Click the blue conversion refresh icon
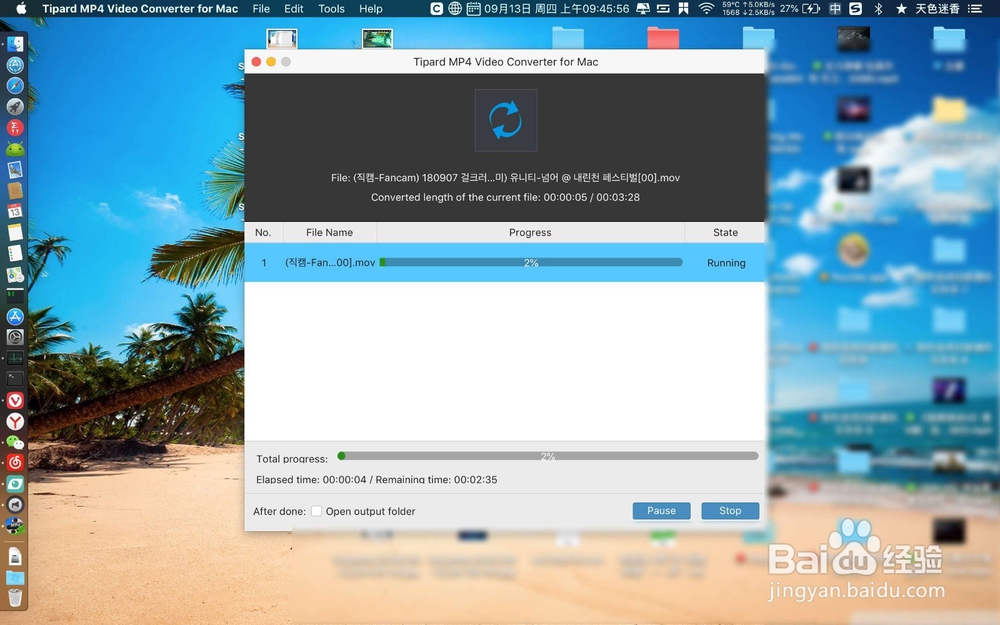The width and height of the screenshot is (1000, 625). [x=506, y=119]
